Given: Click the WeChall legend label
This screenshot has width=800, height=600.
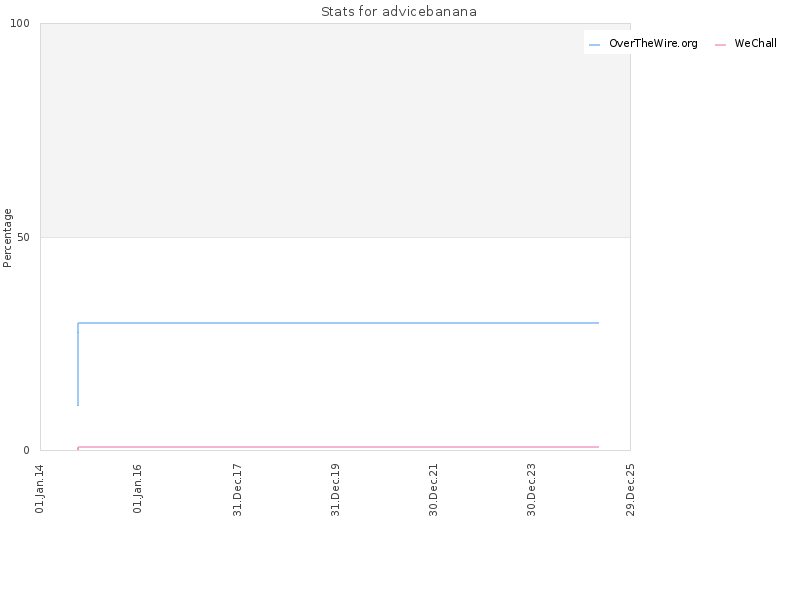Looking at the screenshot, I should 755,43.
